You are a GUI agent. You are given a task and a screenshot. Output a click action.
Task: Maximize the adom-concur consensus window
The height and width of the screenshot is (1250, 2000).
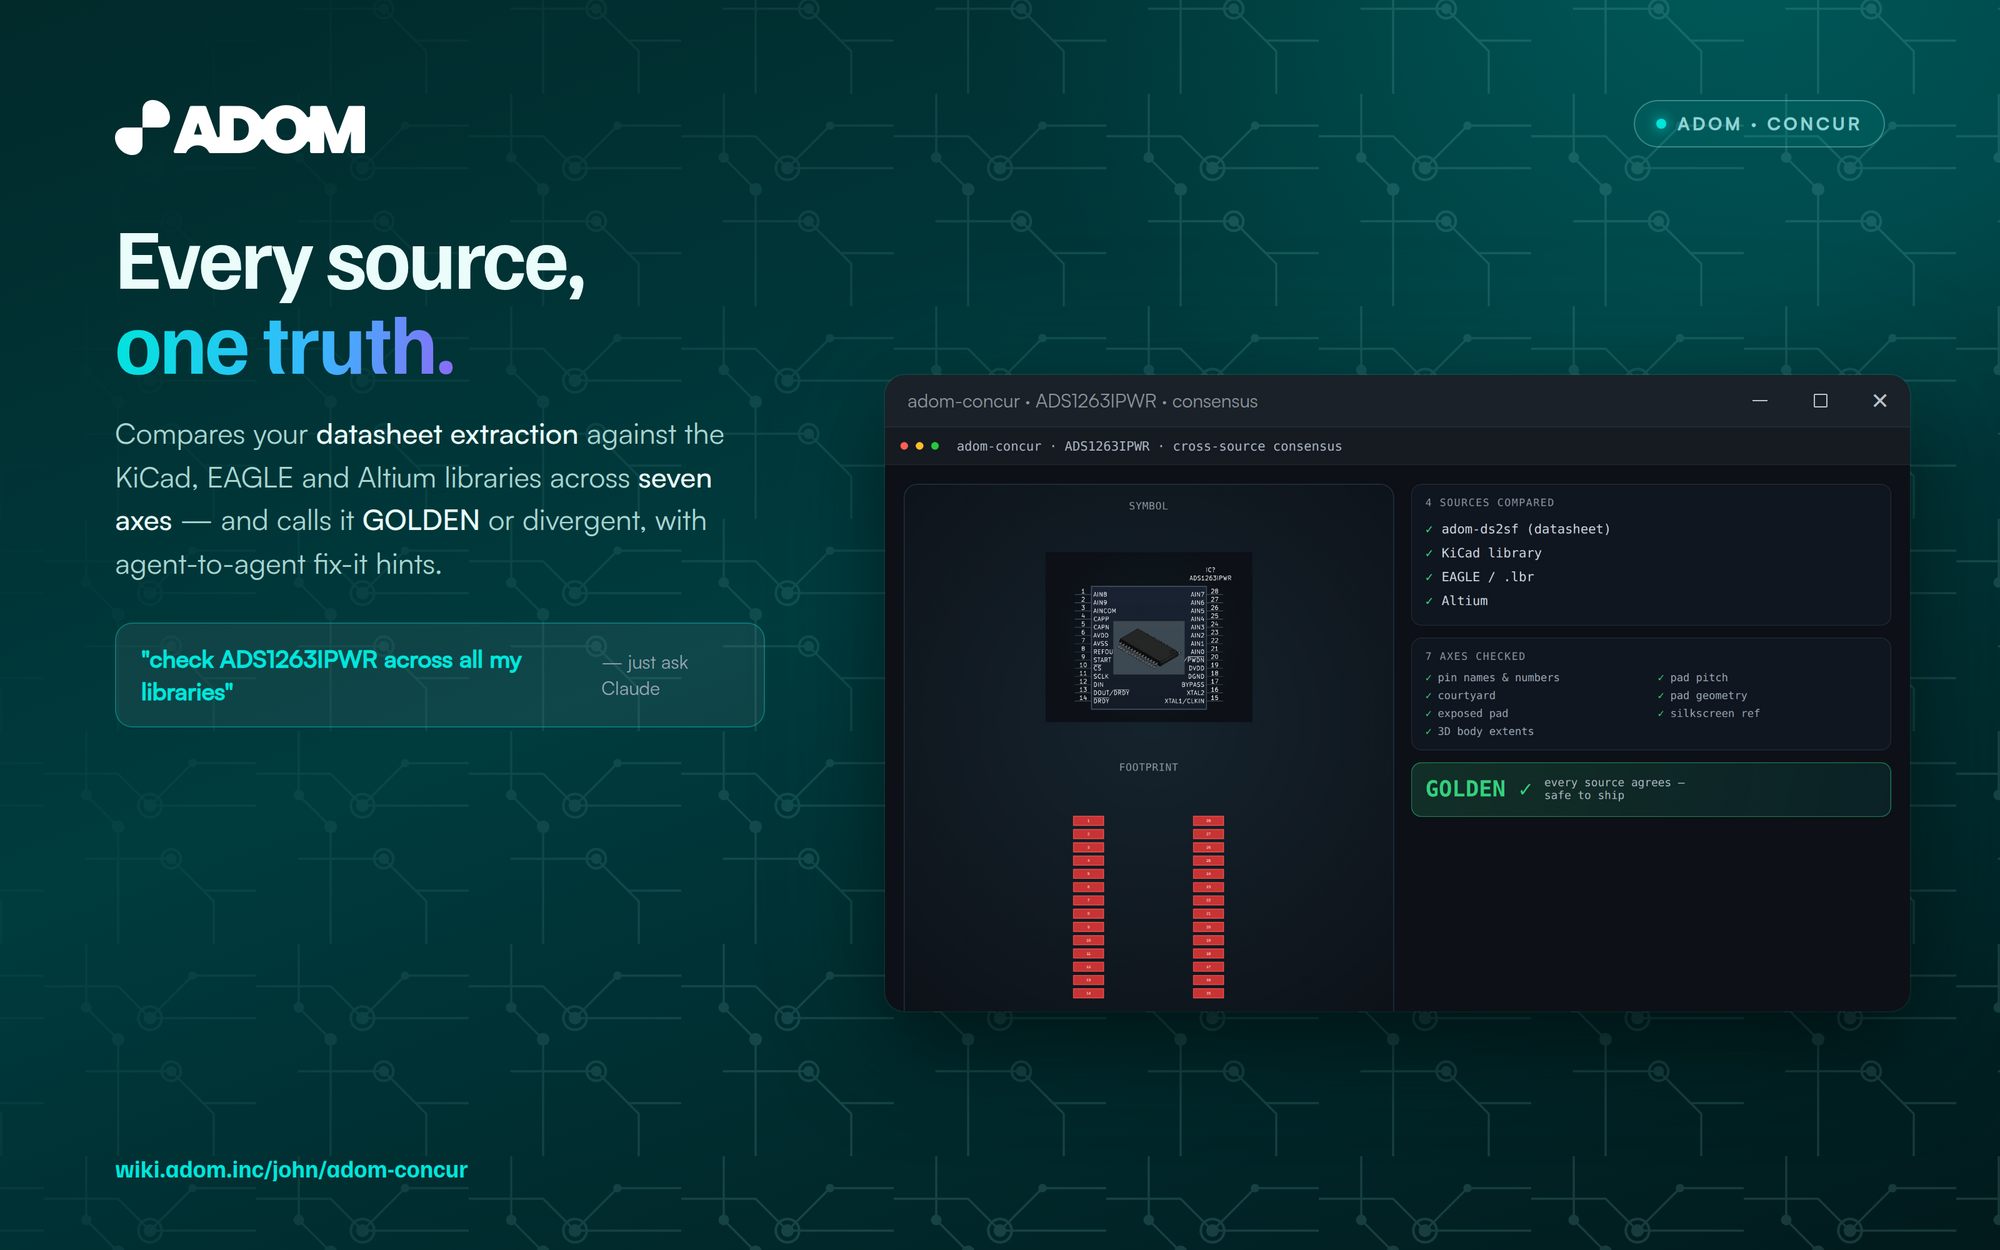(1820, 401)
